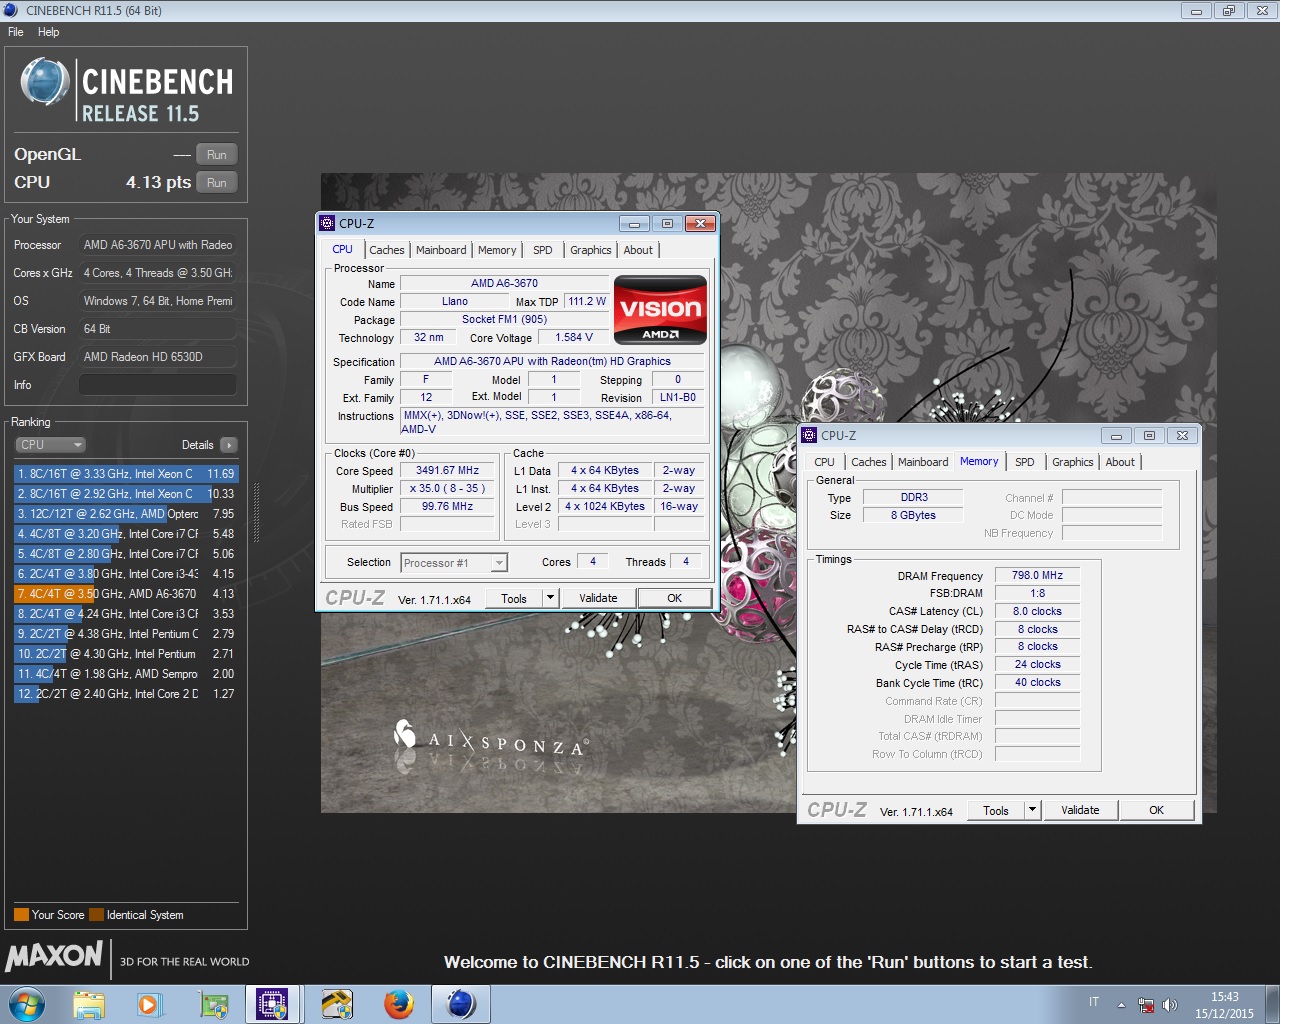Open About tab in front CPU-Z window
The image size is (1306, 1024).
click(638, 250)
